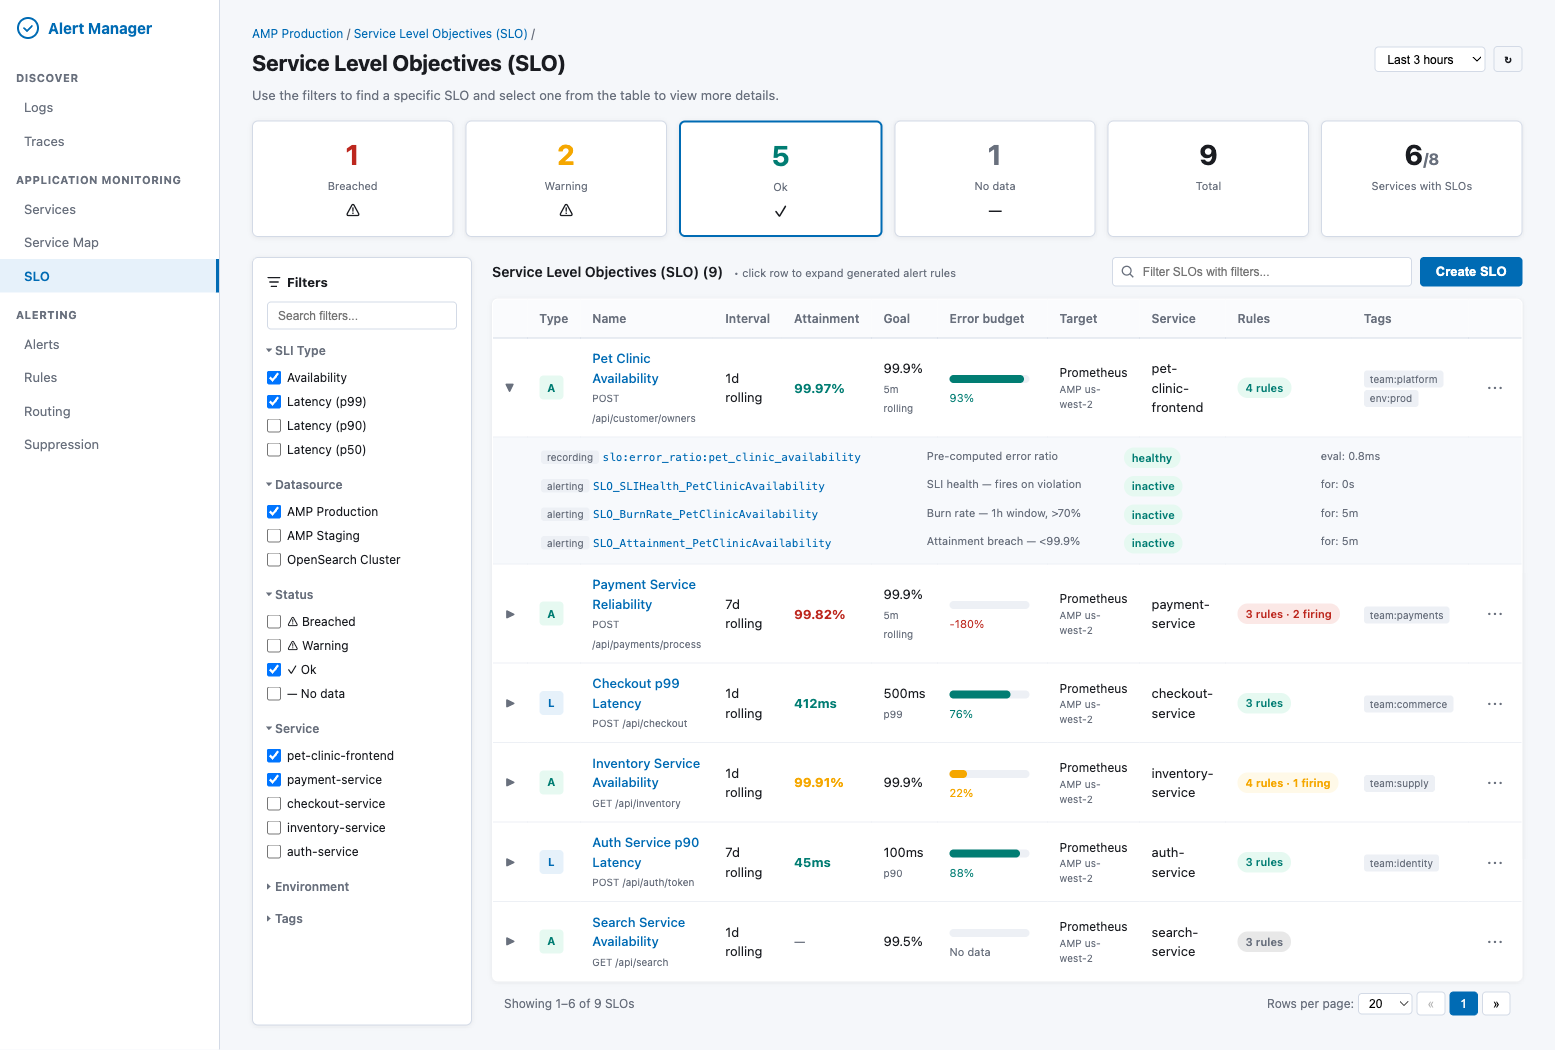Click the checkmark icon inside the Ok card
Image resolution: width=1555 pixels, height=1050 pixels.
click(780, 211)
